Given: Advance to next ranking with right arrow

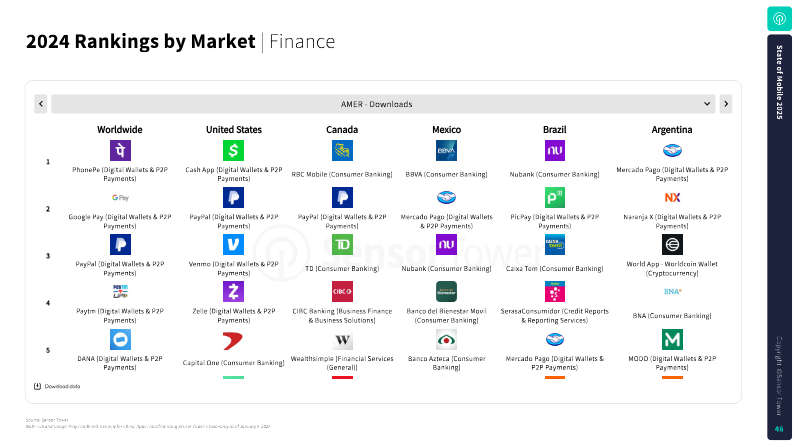Looking at the screenshot, I should pyautogui.click(x=726, y=104).
